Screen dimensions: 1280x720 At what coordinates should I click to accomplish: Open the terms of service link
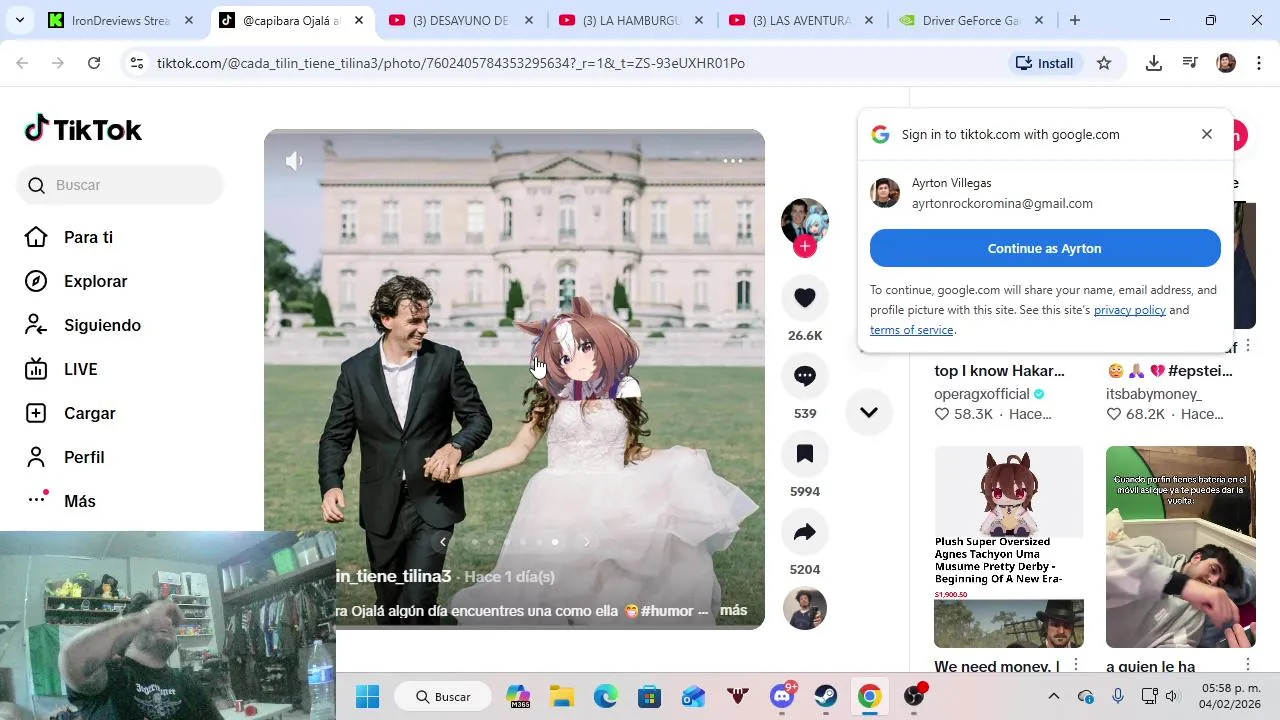pos(911,330)
